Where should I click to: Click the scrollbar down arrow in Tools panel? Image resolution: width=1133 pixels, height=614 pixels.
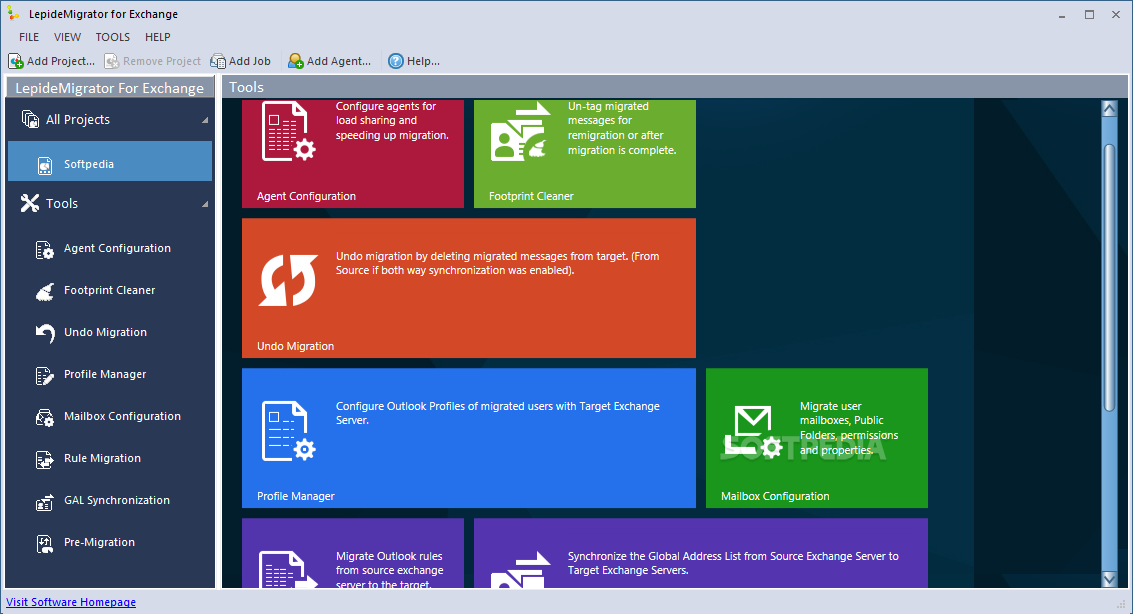pos(1109,579)
